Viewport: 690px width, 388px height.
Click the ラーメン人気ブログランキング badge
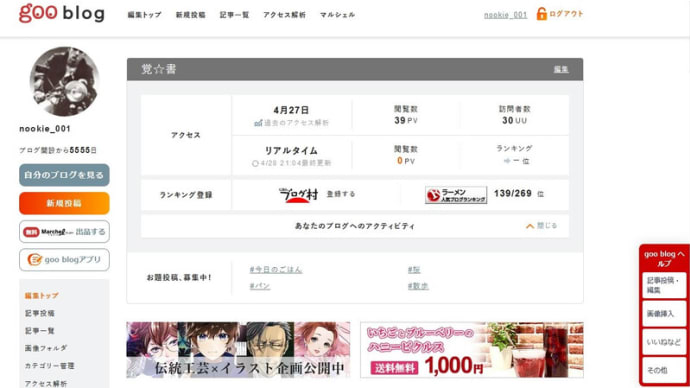456,195
